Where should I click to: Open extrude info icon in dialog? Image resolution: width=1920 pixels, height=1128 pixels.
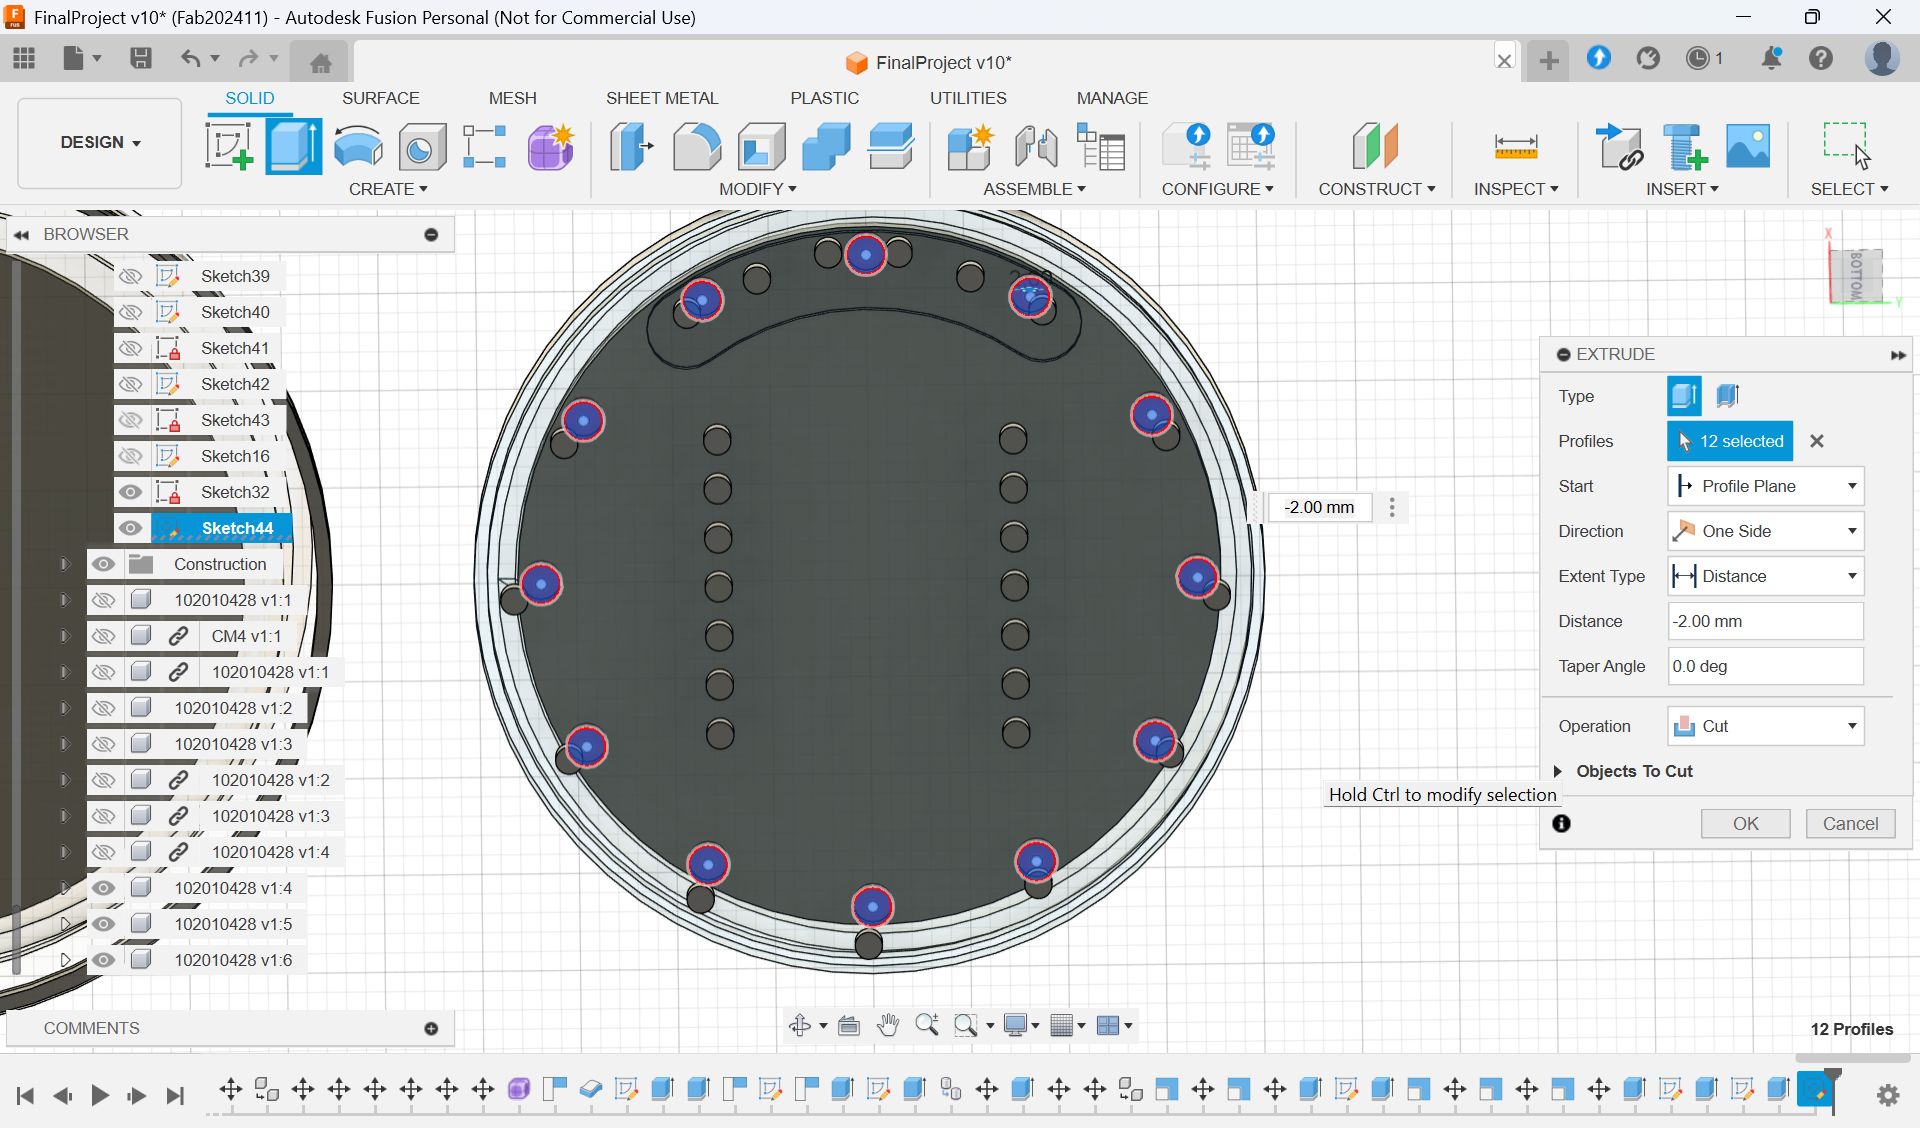tap(1561, 823)
